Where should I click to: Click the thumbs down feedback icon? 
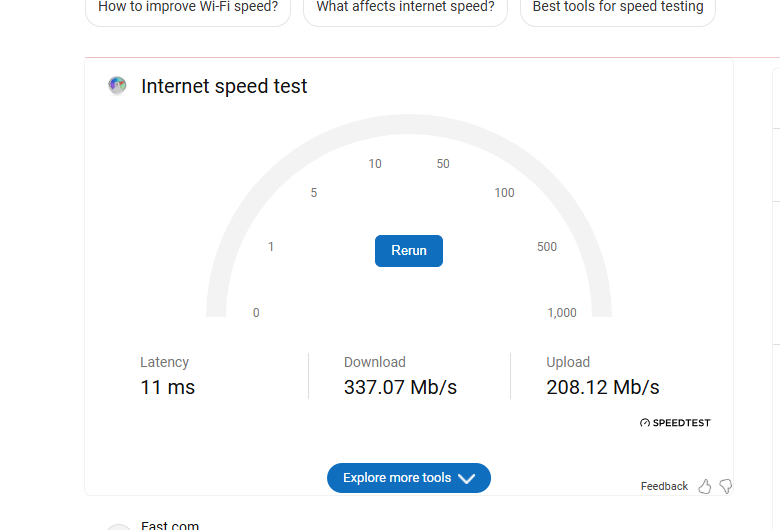click(x=726, y=486)
